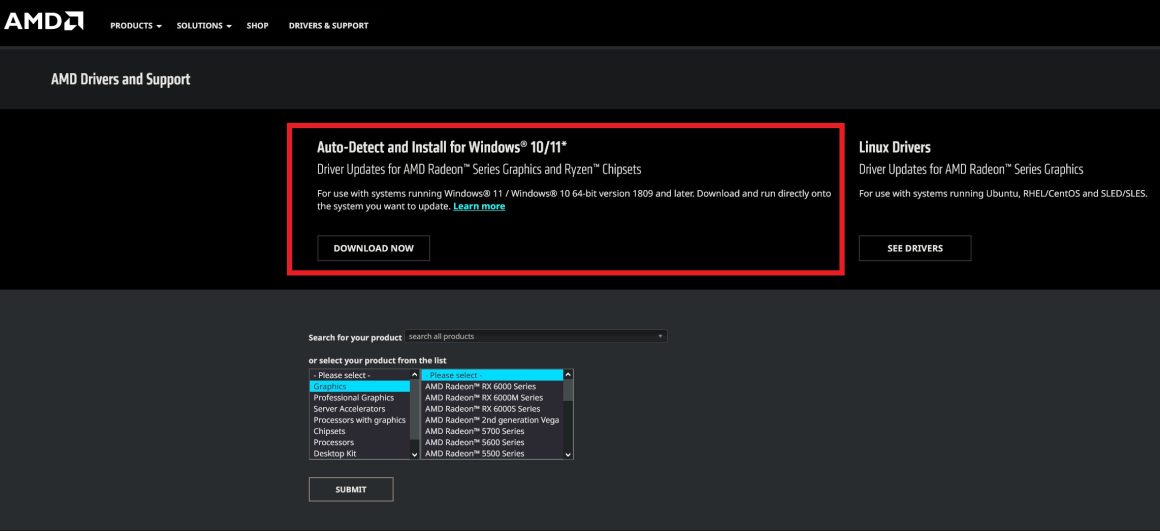The image size is (1160, 531).
Task: Select the first list's Please select entry
Action: [360, 376]
